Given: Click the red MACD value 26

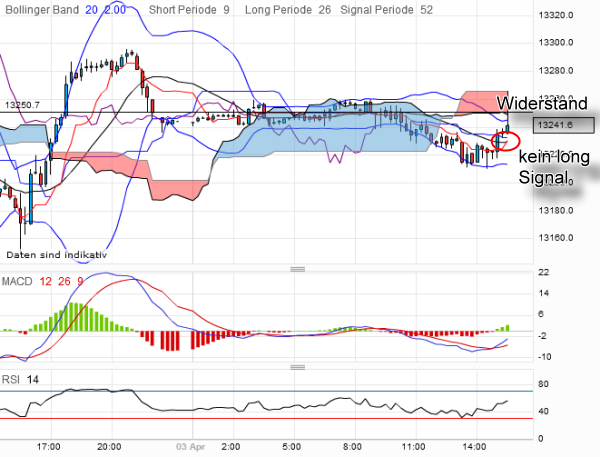Looking at the screenshot, I should 64,282.
